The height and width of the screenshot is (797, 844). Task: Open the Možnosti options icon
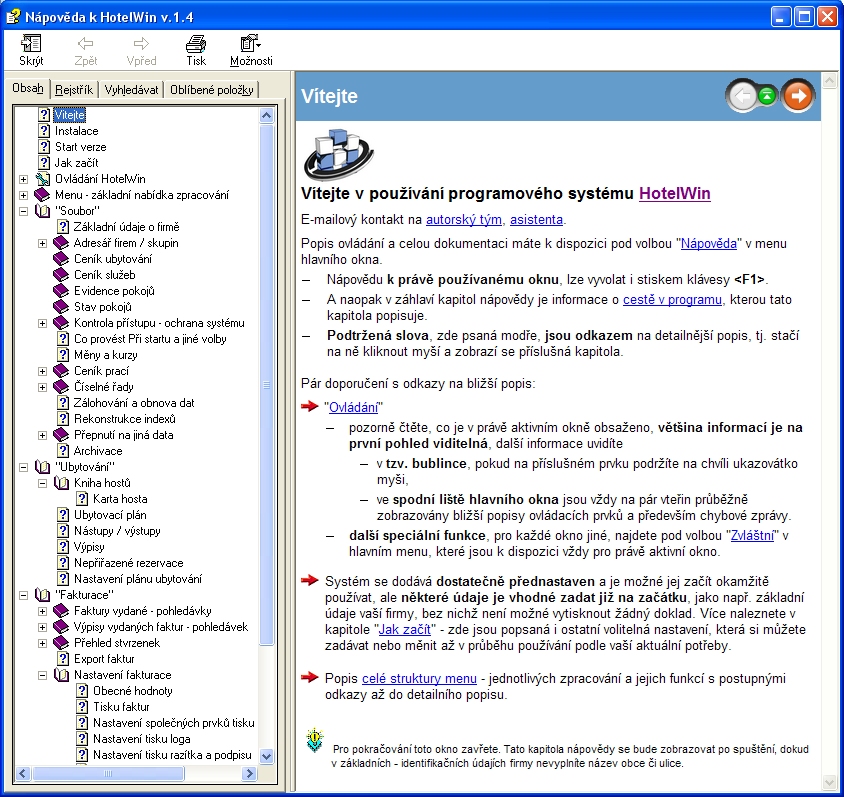coord(251,44)
